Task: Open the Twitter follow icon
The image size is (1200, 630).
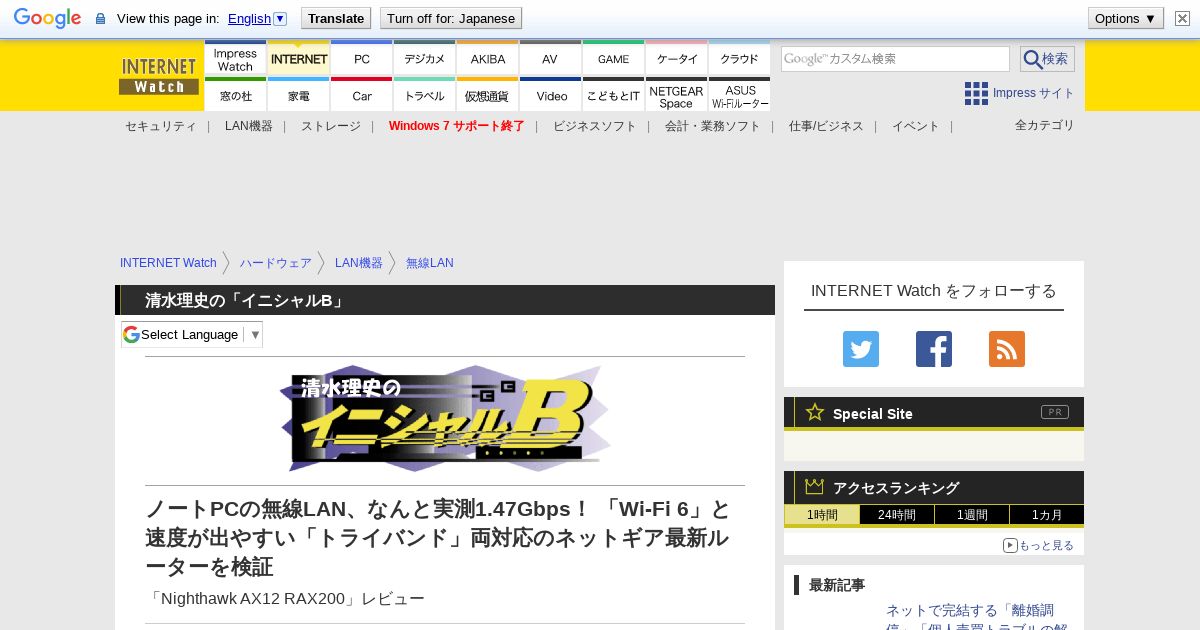Action: (x=861, y=349)
